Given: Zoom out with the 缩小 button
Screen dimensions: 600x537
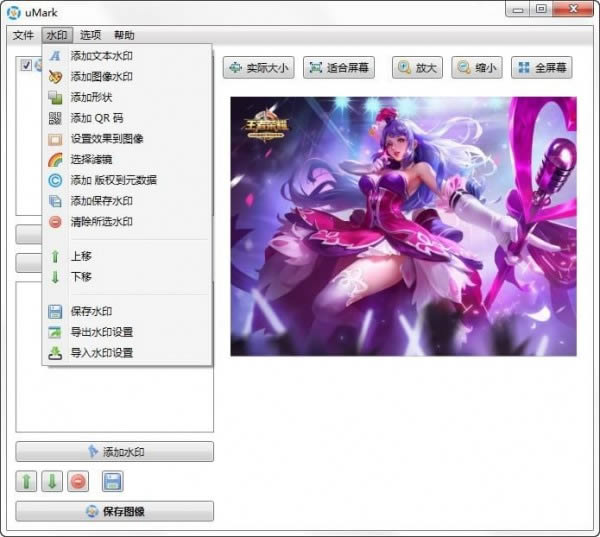Looking at the screenshot, I should [x=477, y=68].
